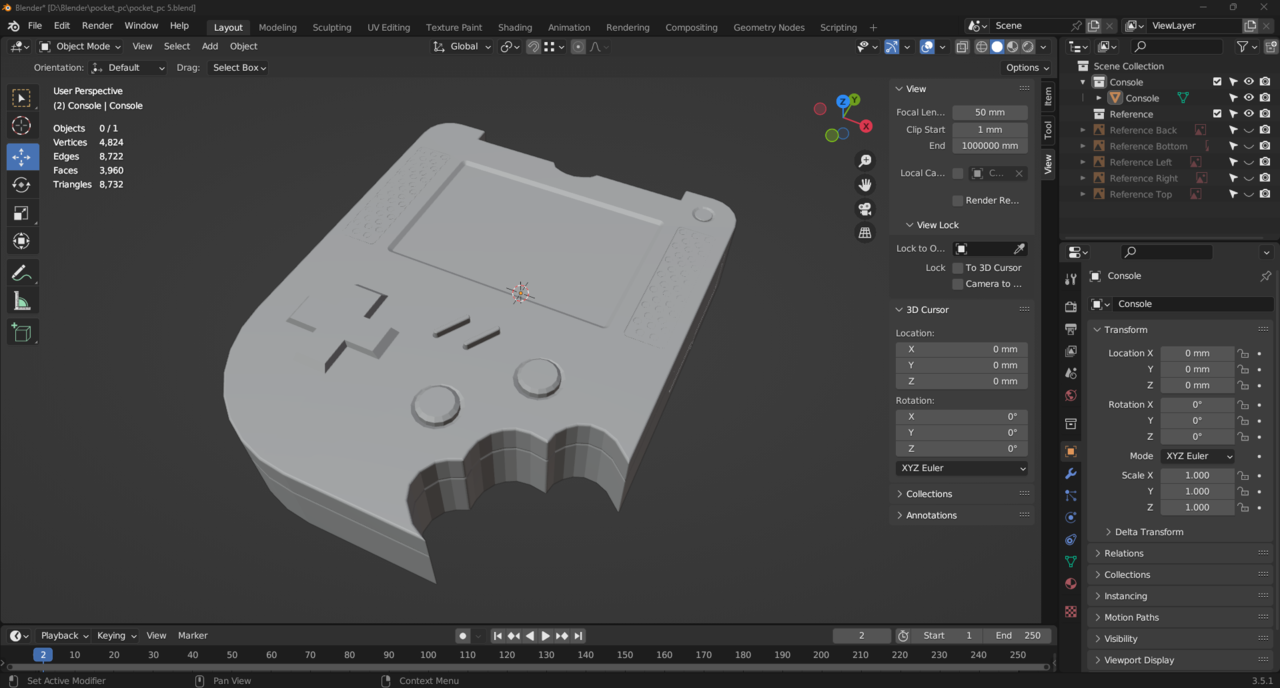The width and height of the screenshot is (1280, 688).
Task: Open the XYZ Euler rotation mode dropdown
Action: coord(1195,456)
